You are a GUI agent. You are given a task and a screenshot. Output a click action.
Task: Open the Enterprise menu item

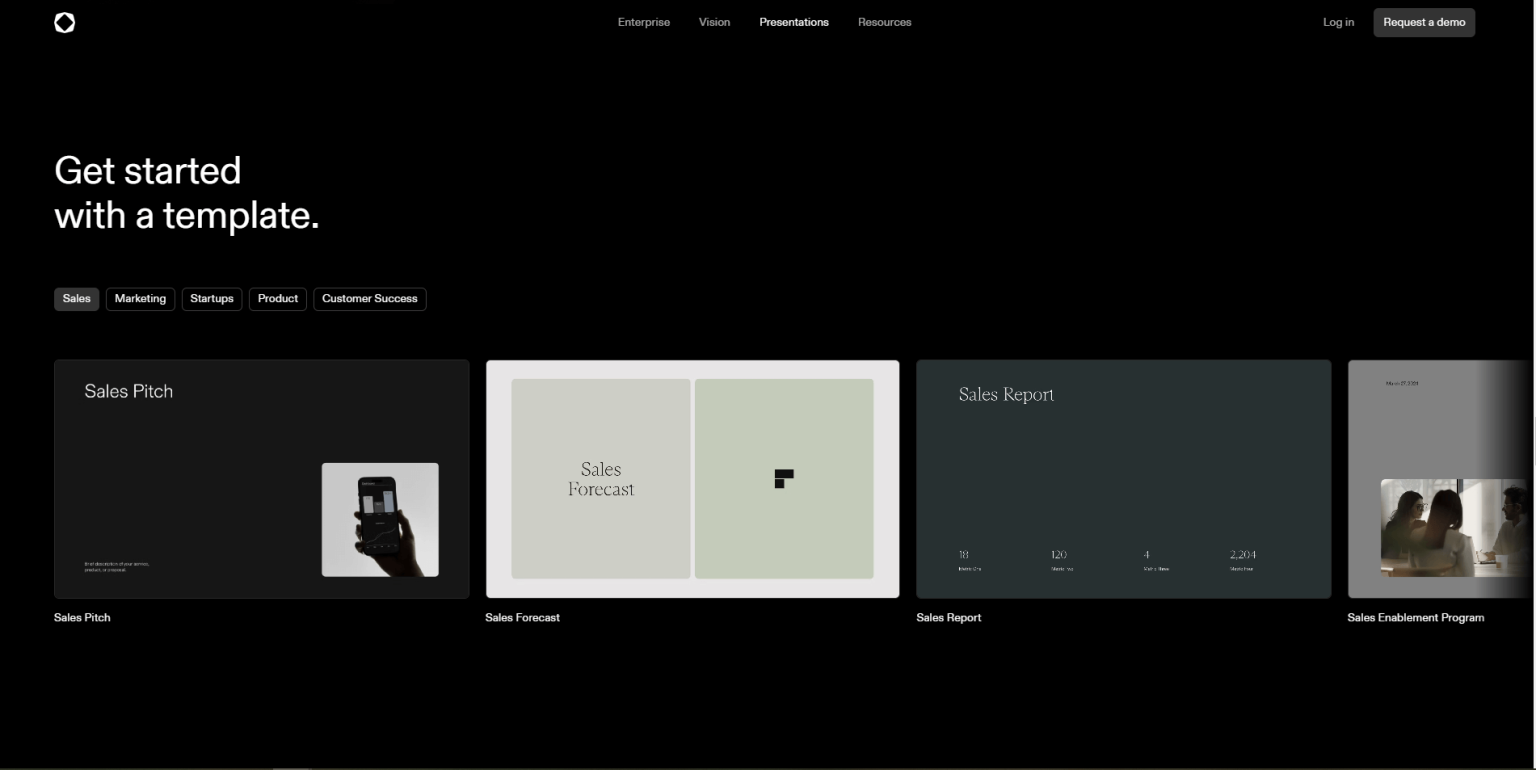point(643,22)
